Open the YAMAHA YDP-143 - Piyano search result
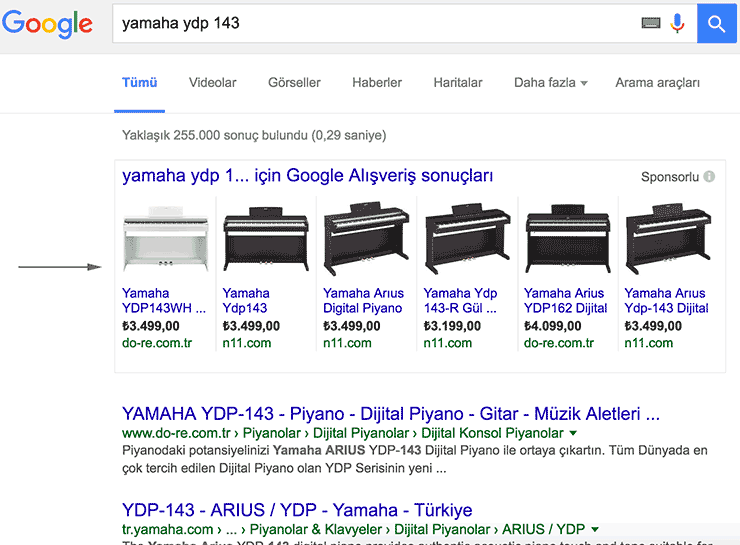Screen dimensions: 740x545 pos(391,414)
